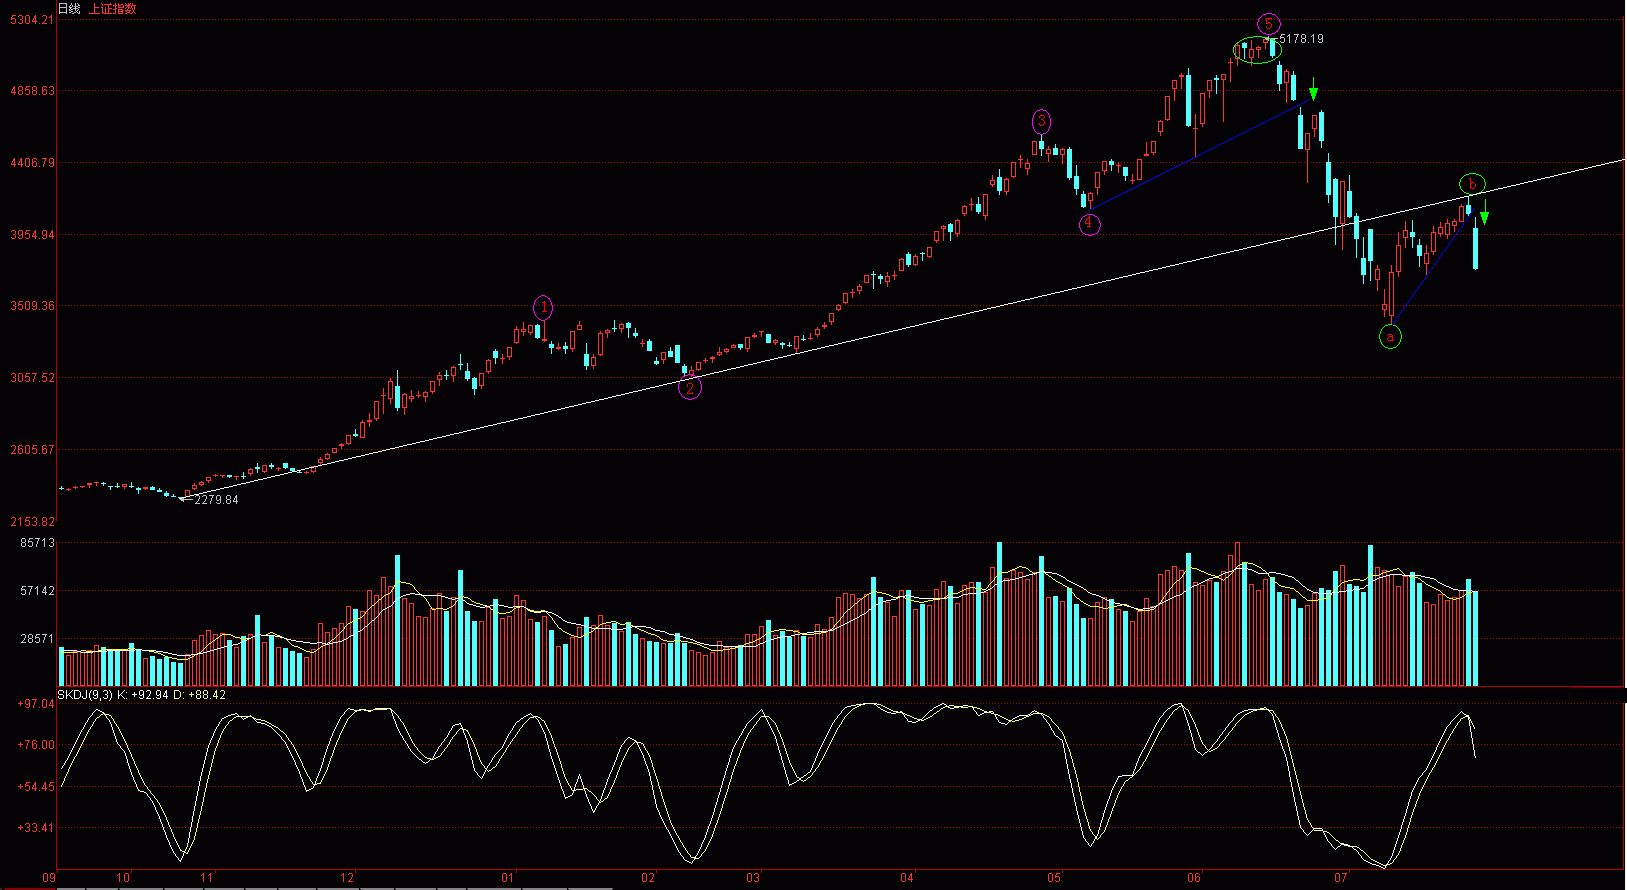
Task: Click the D: +88.42 indicator value
Action: coord(200,695)
